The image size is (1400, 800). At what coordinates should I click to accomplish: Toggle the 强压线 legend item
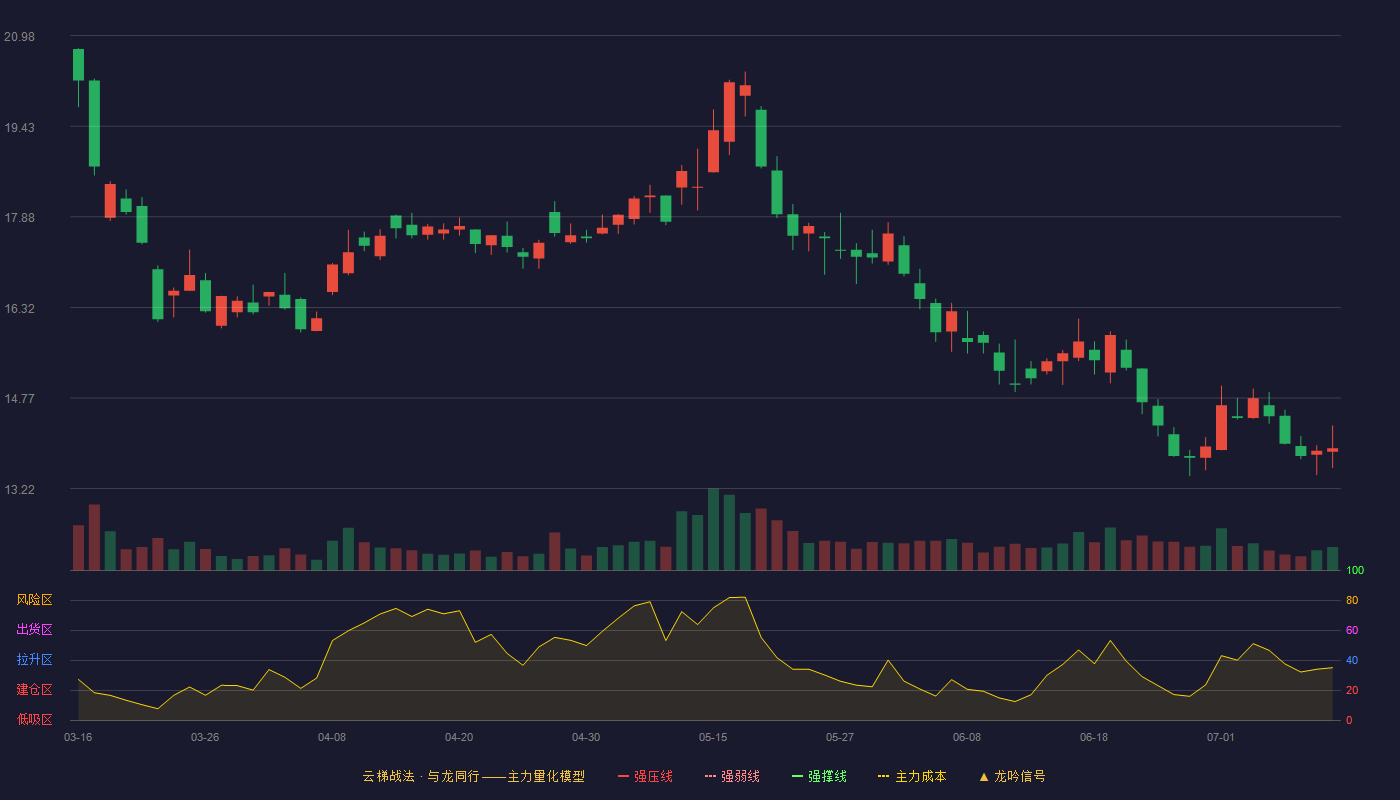pyautogui.click(x=645, y=776)
